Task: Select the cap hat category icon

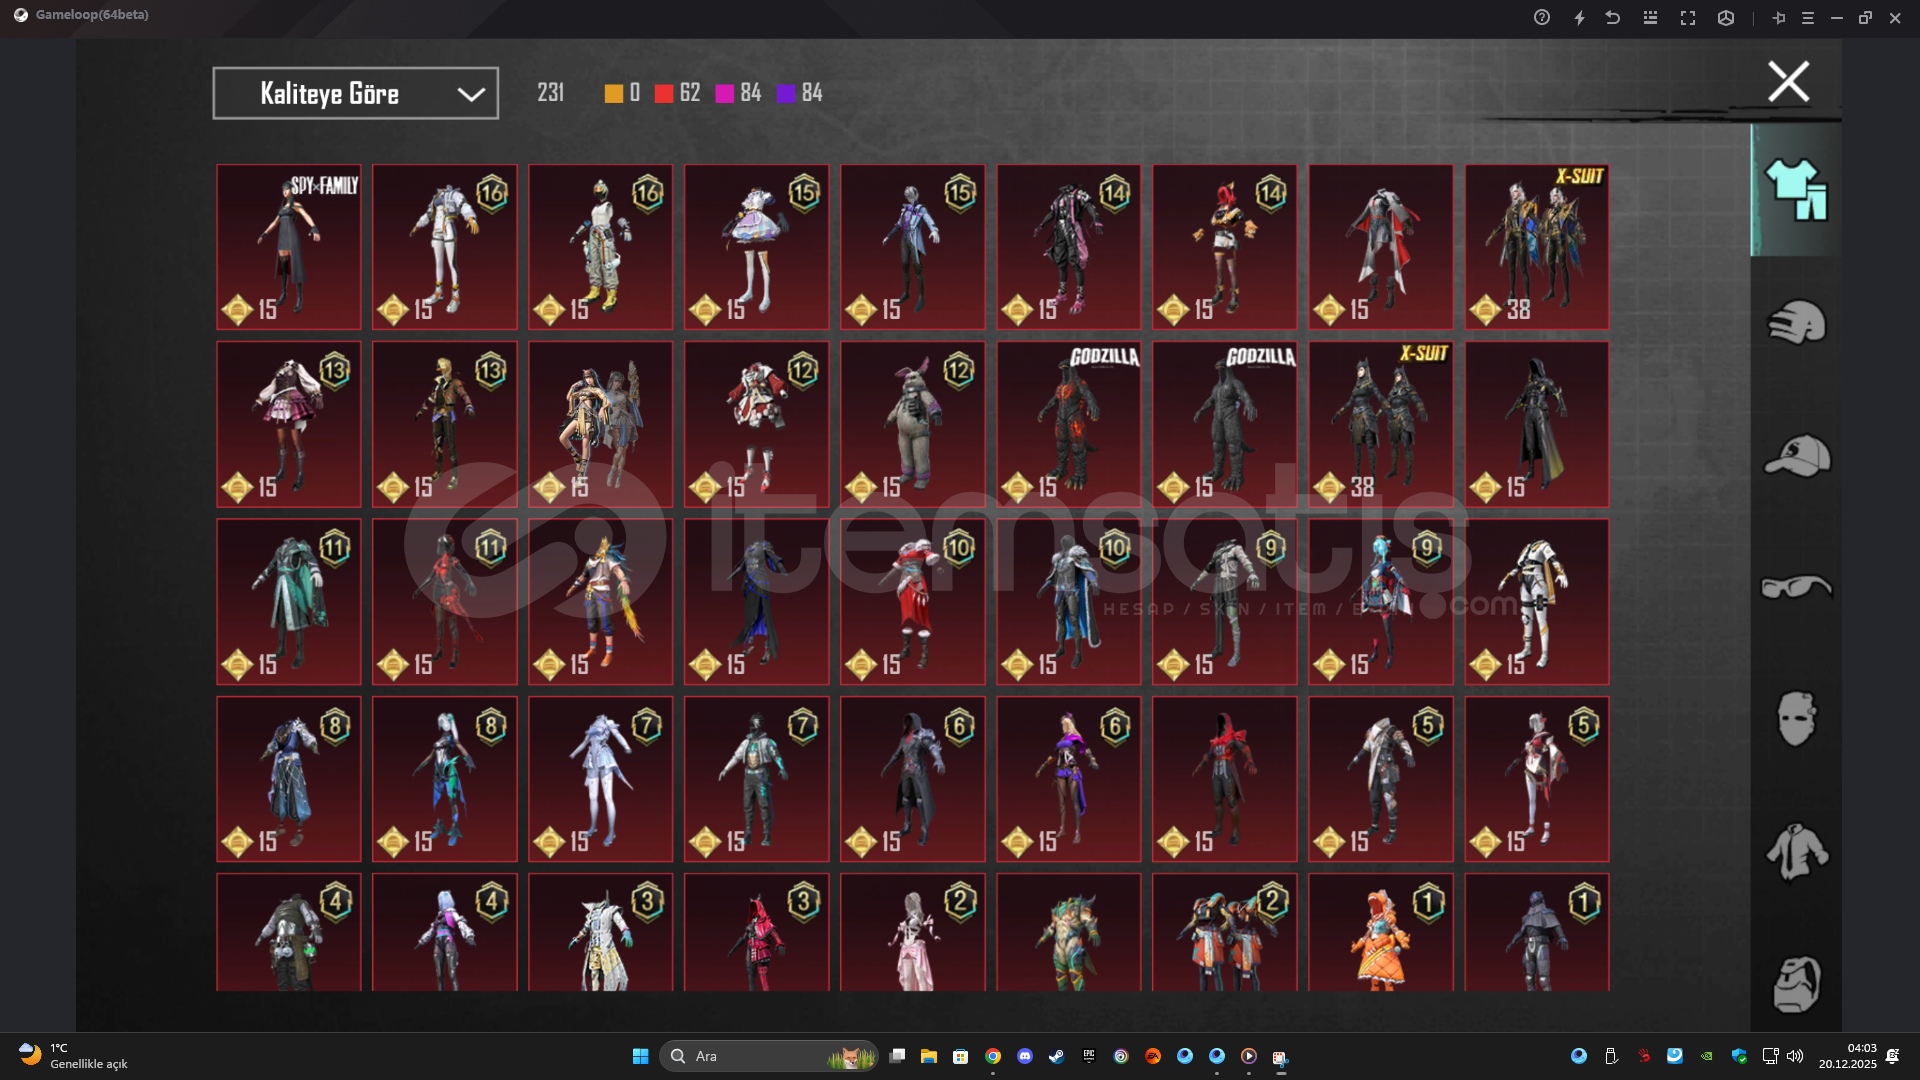Action: 1796,455
